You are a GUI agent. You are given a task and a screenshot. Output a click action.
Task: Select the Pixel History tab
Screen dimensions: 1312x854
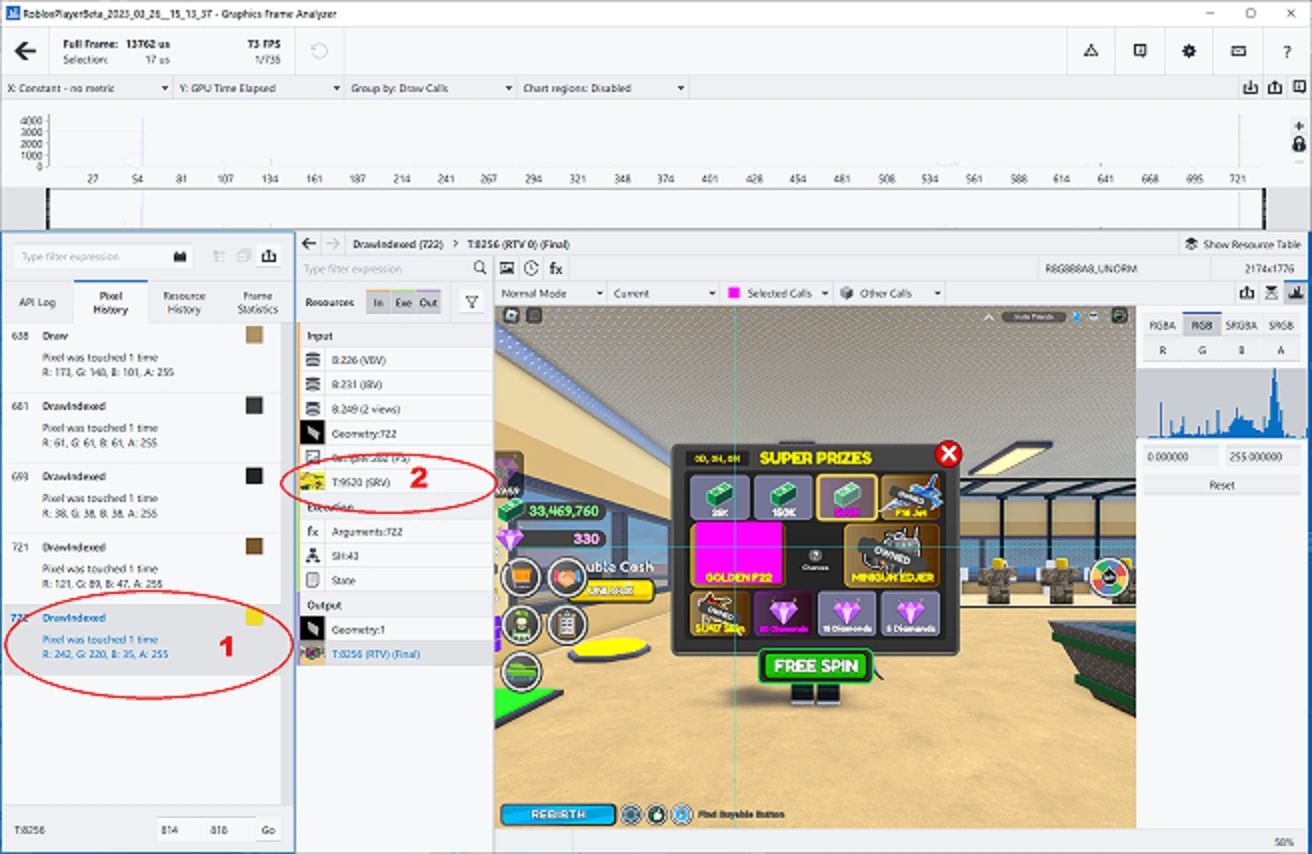[110, 302]
